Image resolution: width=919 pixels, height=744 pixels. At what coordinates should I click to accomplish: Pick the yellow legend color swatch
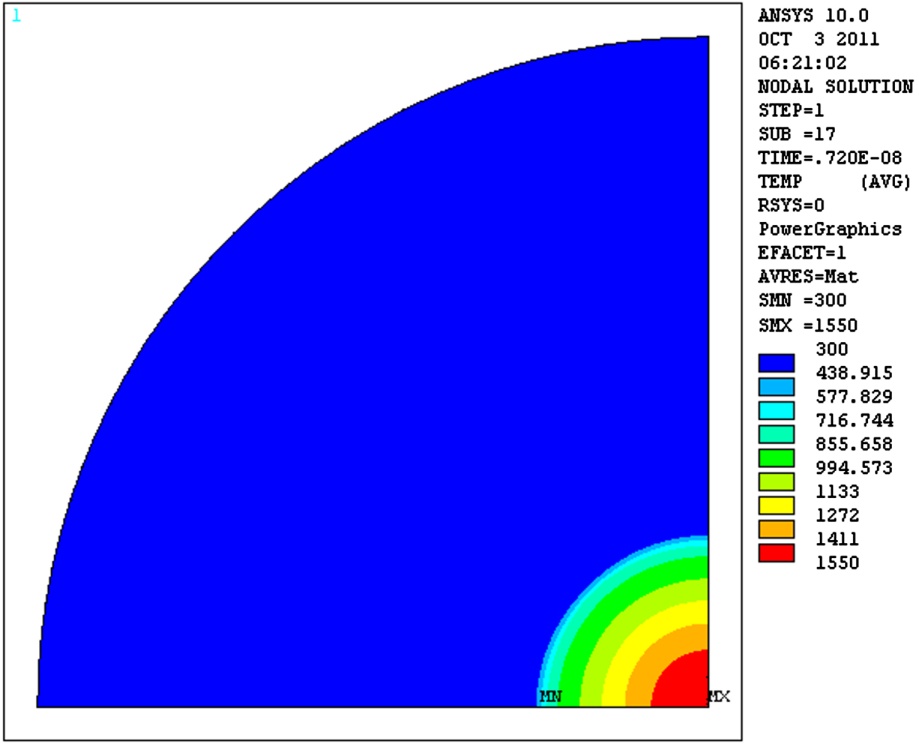[x=776, y=505]
